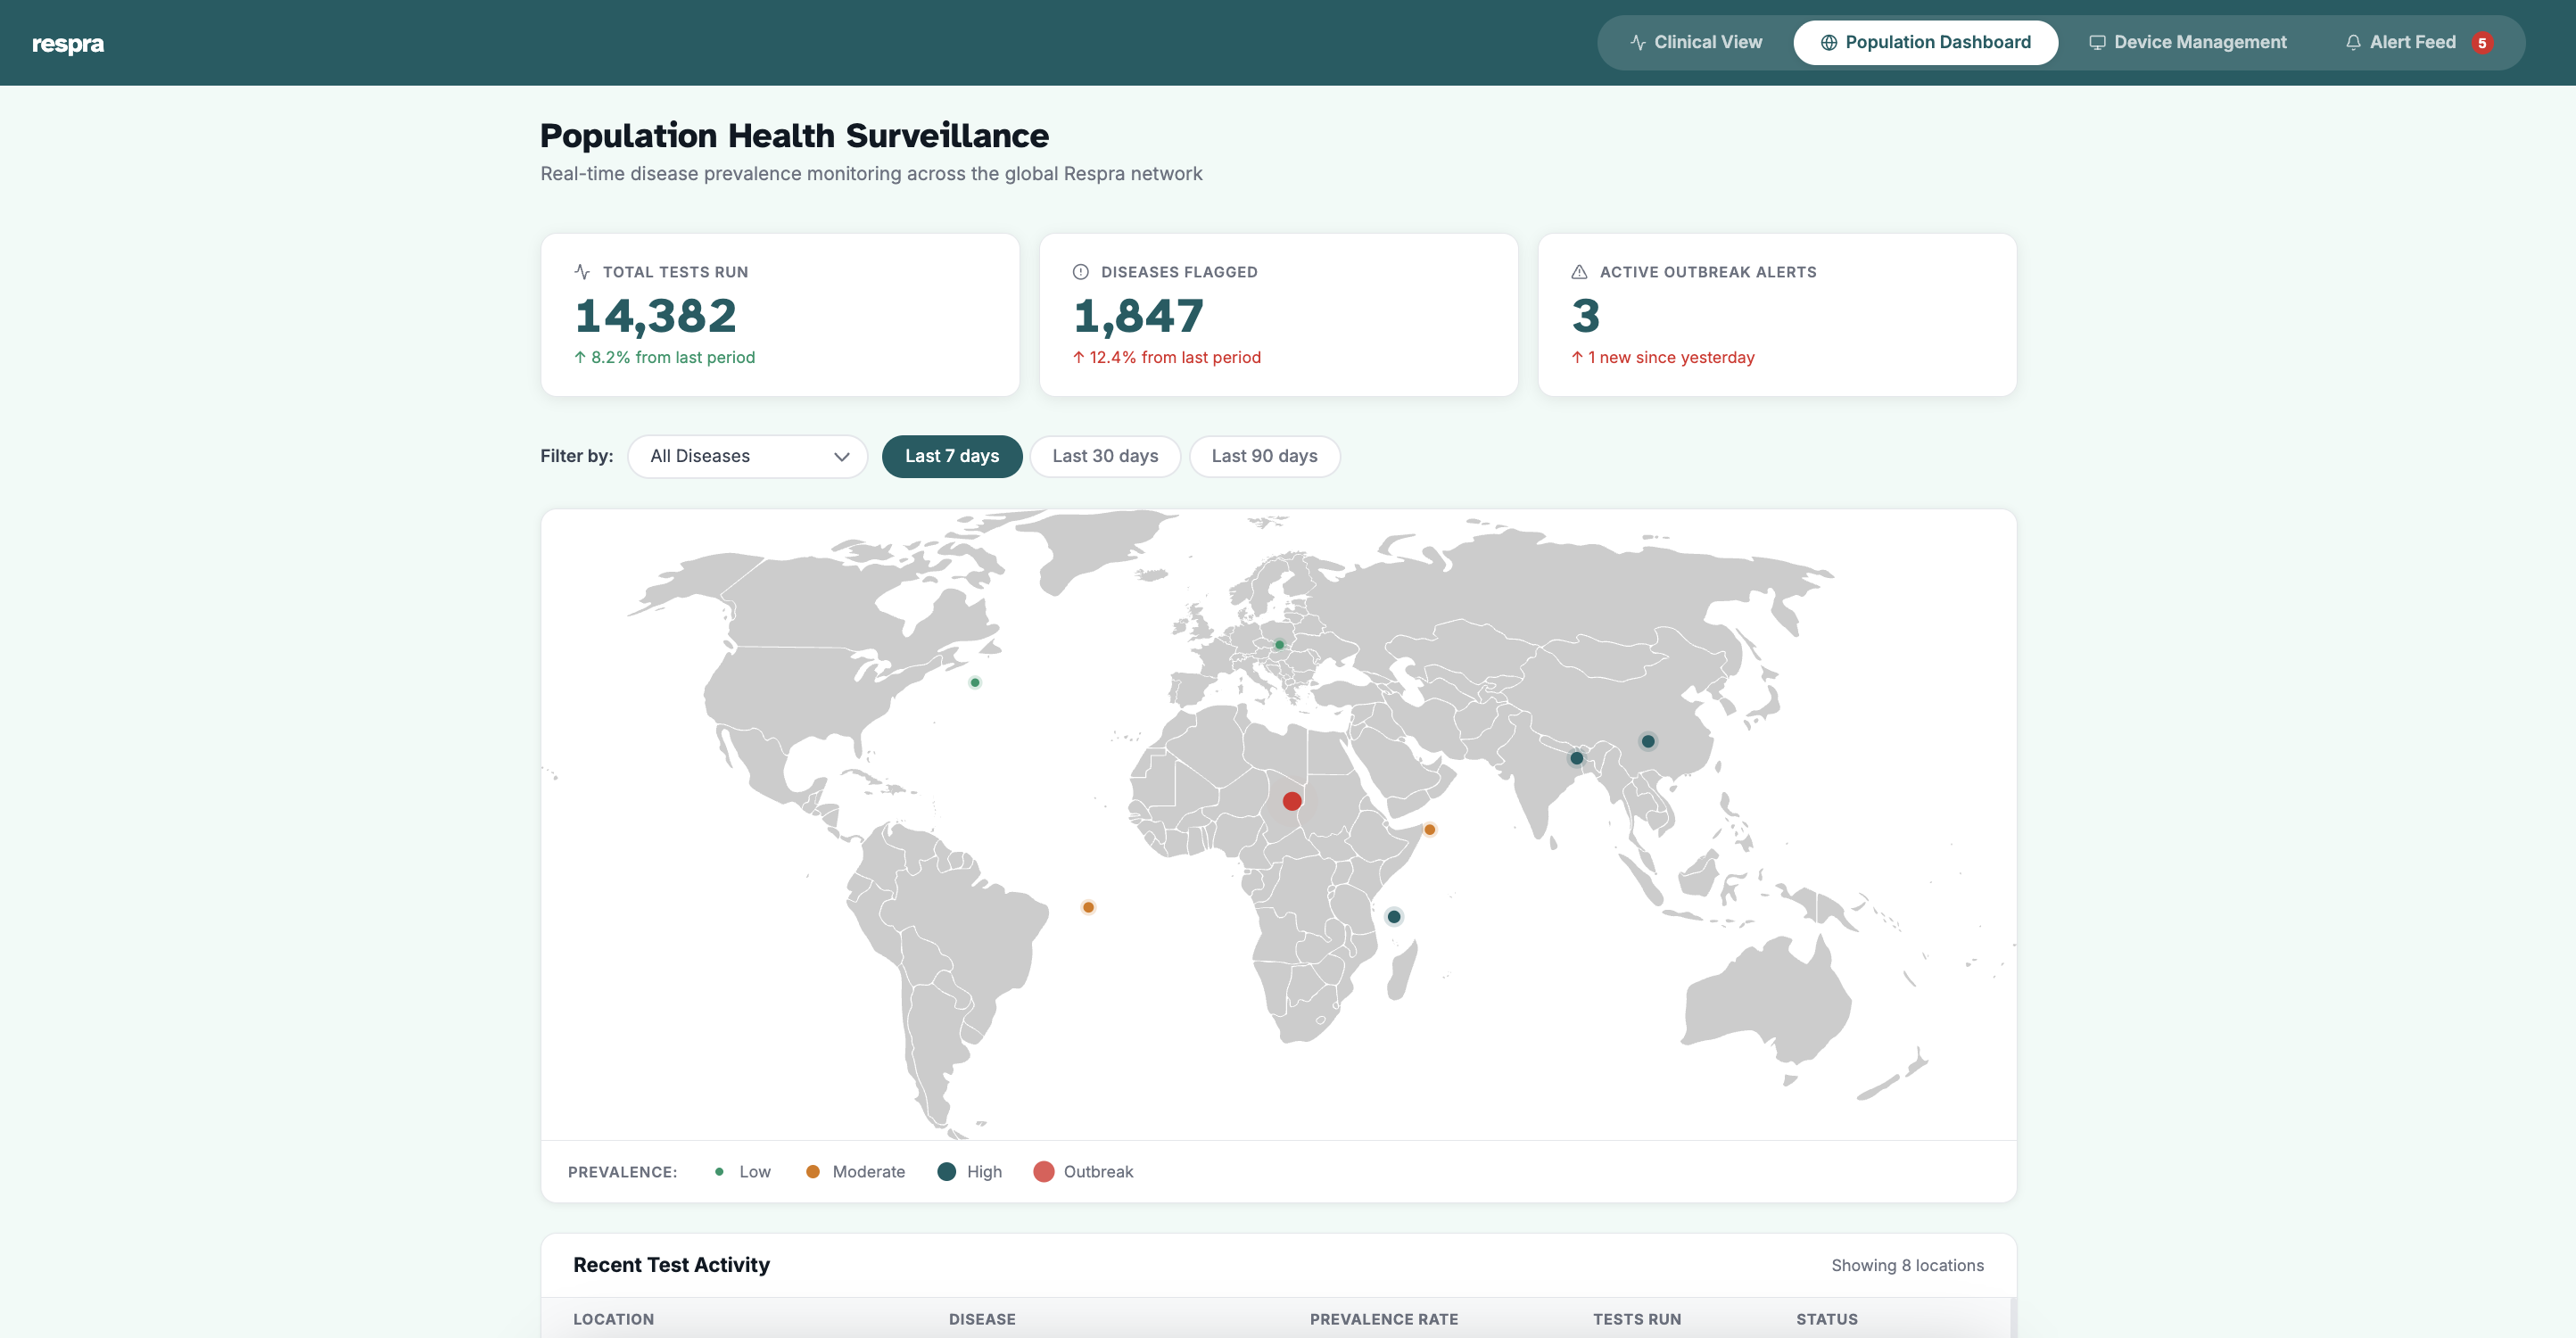Click the TESTS RUN column header

pyautogui.click(x=1637, y=1319)
